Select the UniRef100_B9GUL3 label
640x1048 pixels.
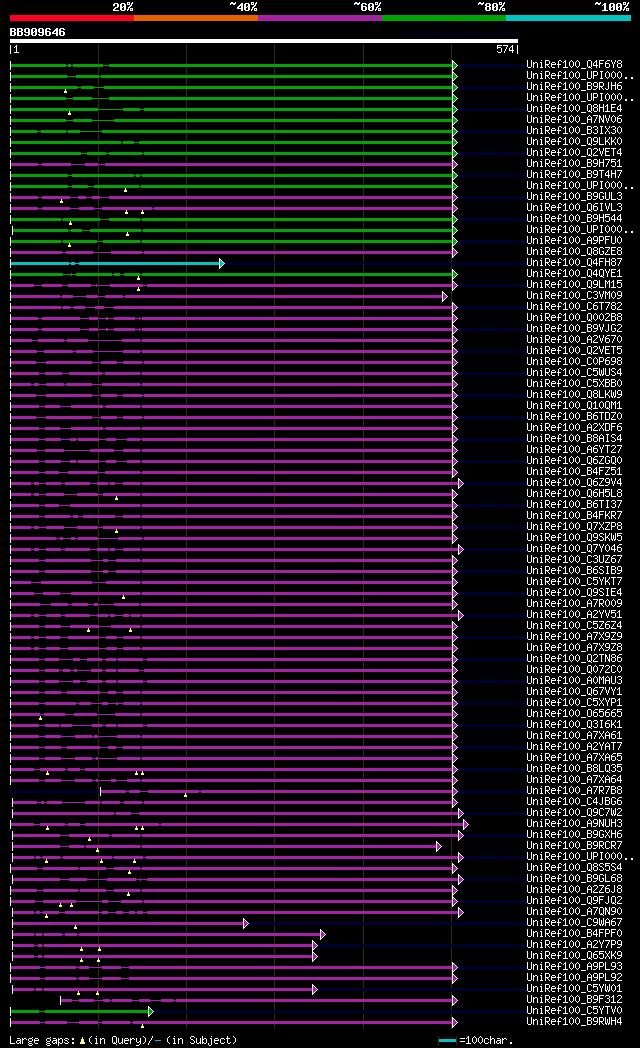click(574, 196)
